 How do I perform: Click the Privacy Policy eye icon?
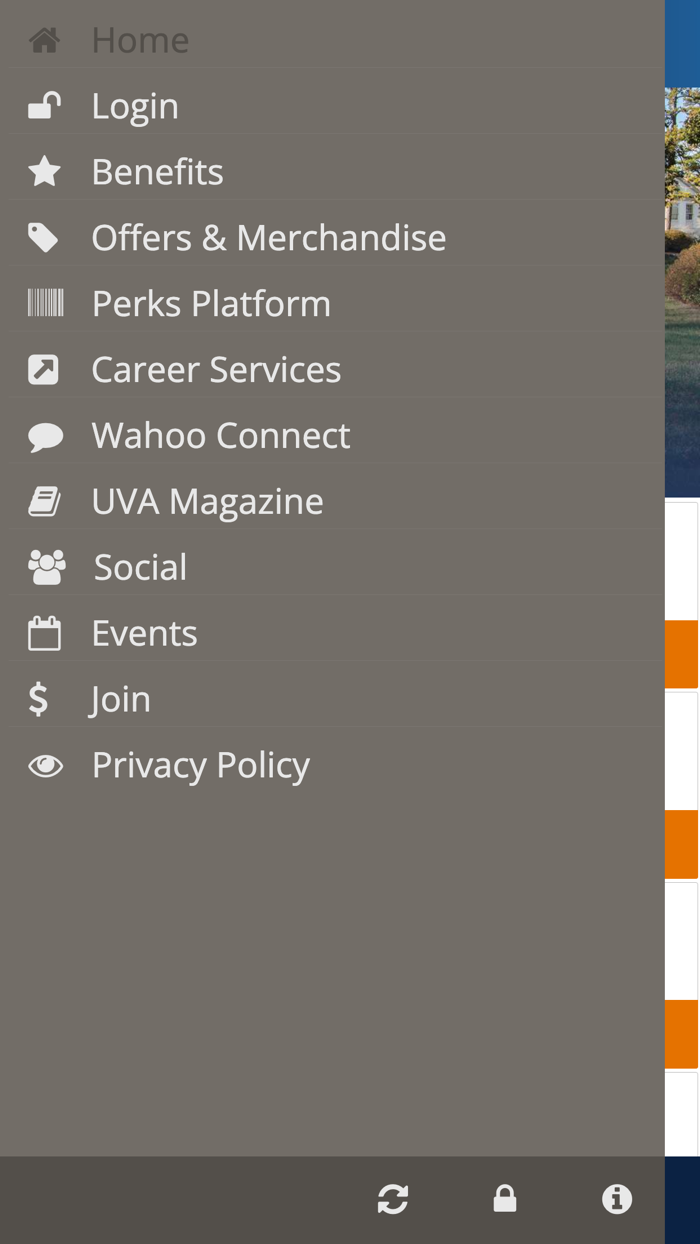tap(44, 765)
